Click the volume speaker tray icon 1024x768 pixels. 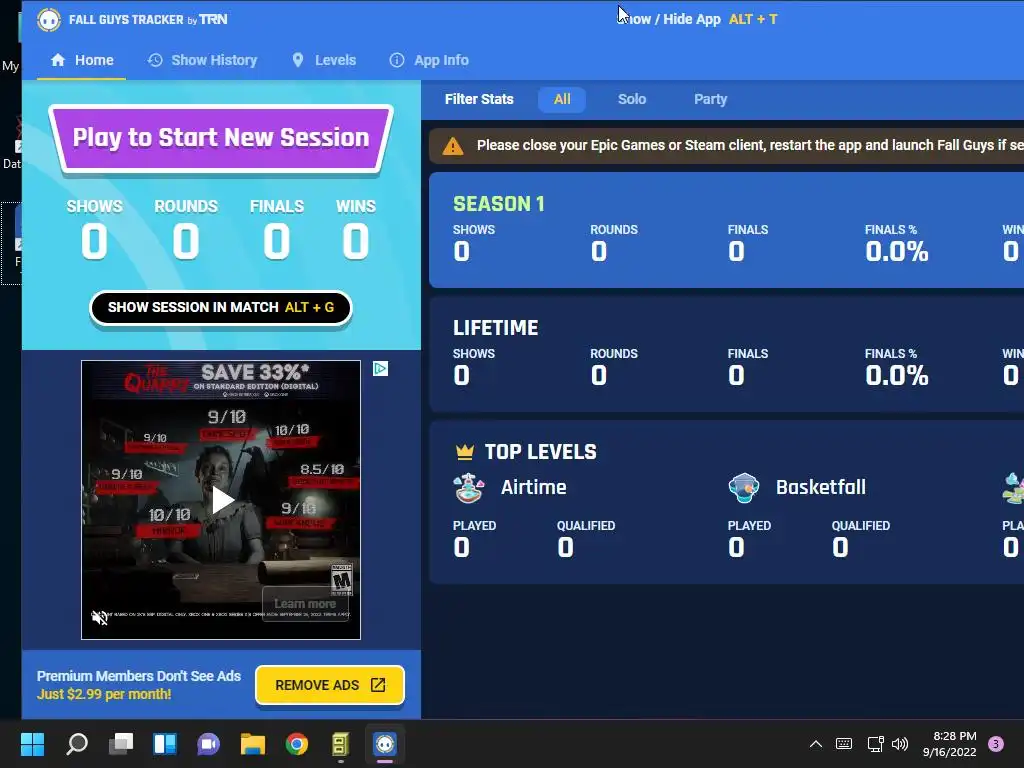point(900,744)
